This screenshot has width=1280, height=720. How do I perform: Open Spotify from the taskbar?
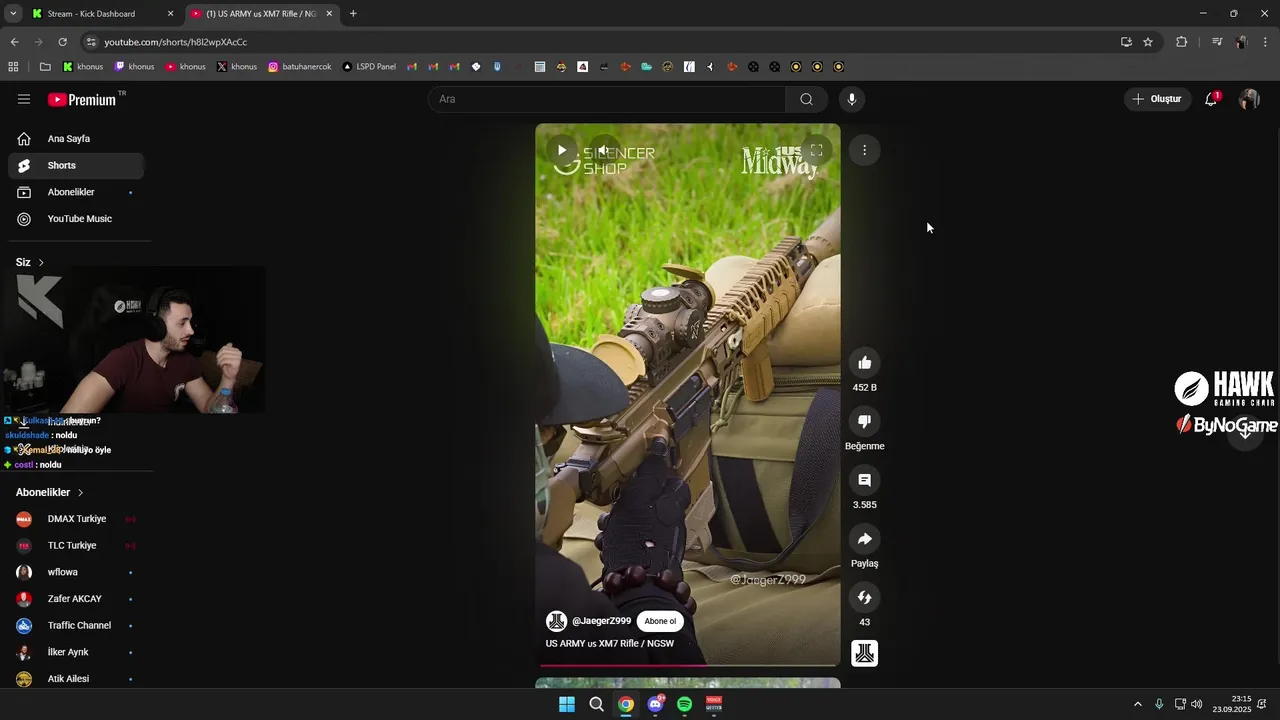(x=684, y=704)
